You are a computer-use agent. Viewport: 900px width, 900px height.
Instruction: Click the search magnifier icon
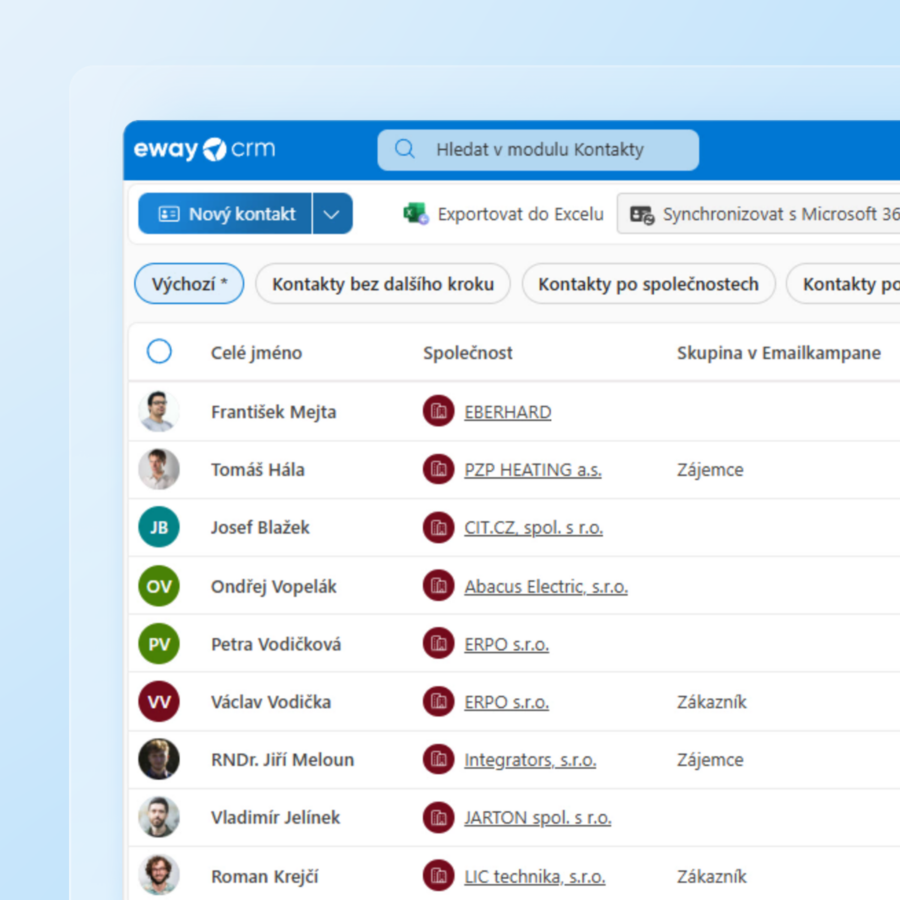pos(405,150)
